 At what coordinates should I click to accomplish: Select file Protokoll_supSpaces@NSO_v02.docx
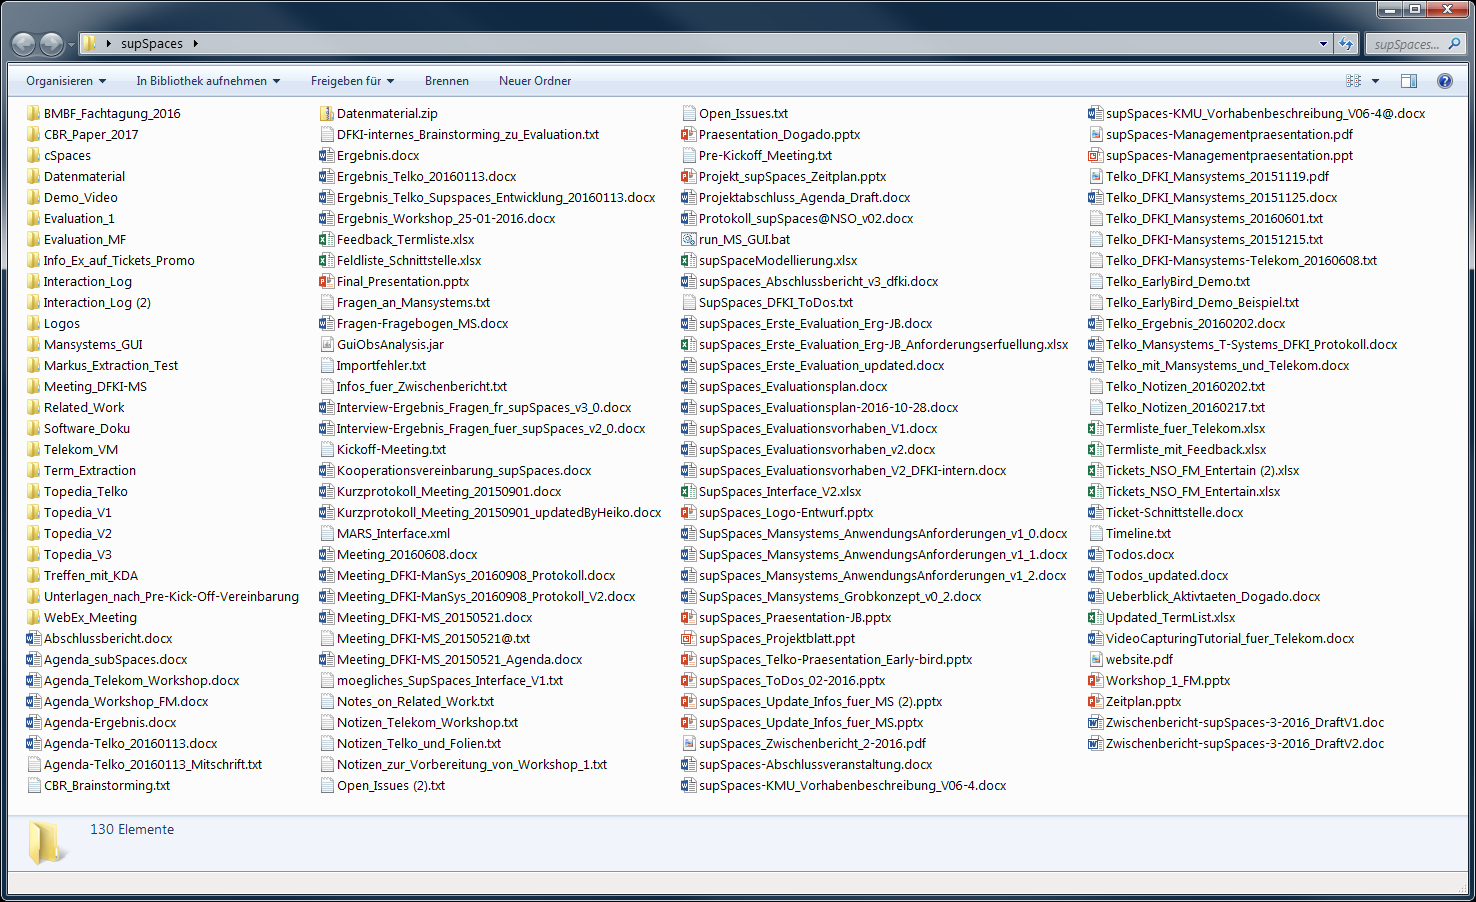click(x=797, y=219)
